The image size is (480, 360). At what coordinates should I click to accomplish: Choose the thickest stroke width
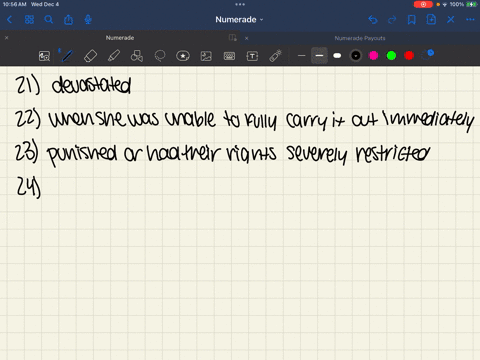[x=337, y=56]
